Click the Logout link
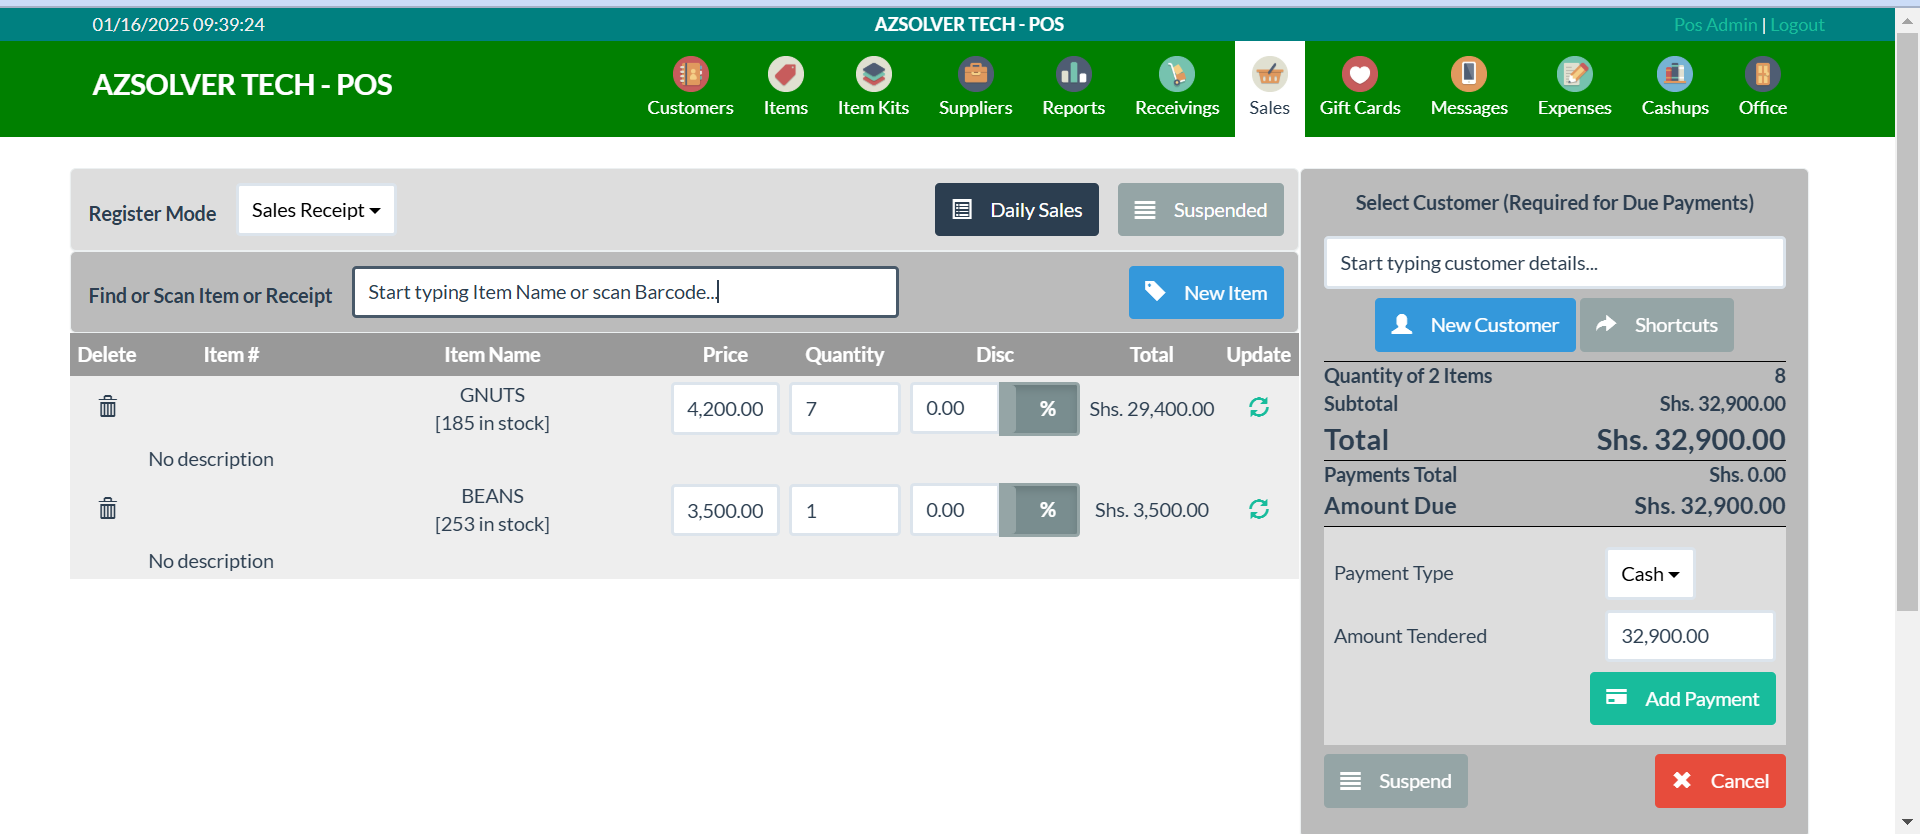Image resolution: width=1920 pixels, height=834 pixels. (x=1797, y=25)
